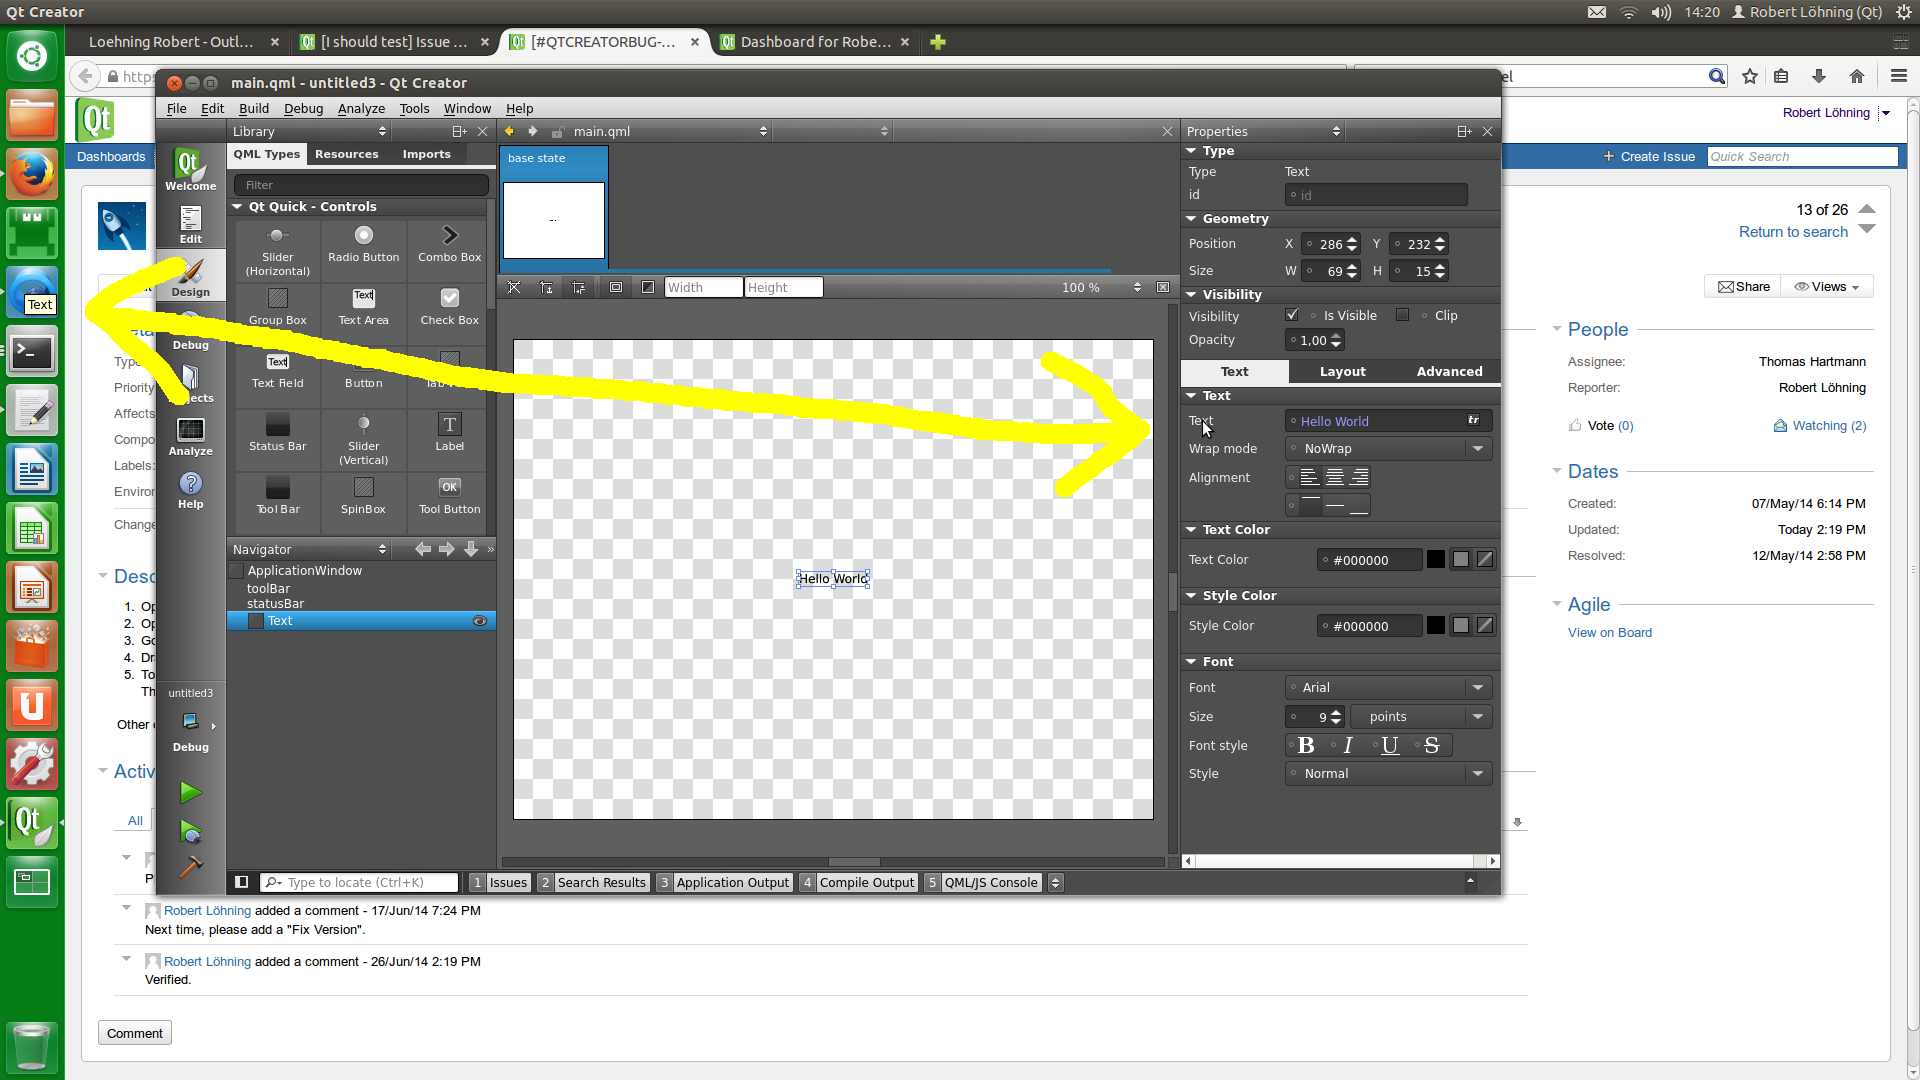The image size is (1920, 1080).
Task: Open the Welcome mode
Action: (x=190, y=169)
